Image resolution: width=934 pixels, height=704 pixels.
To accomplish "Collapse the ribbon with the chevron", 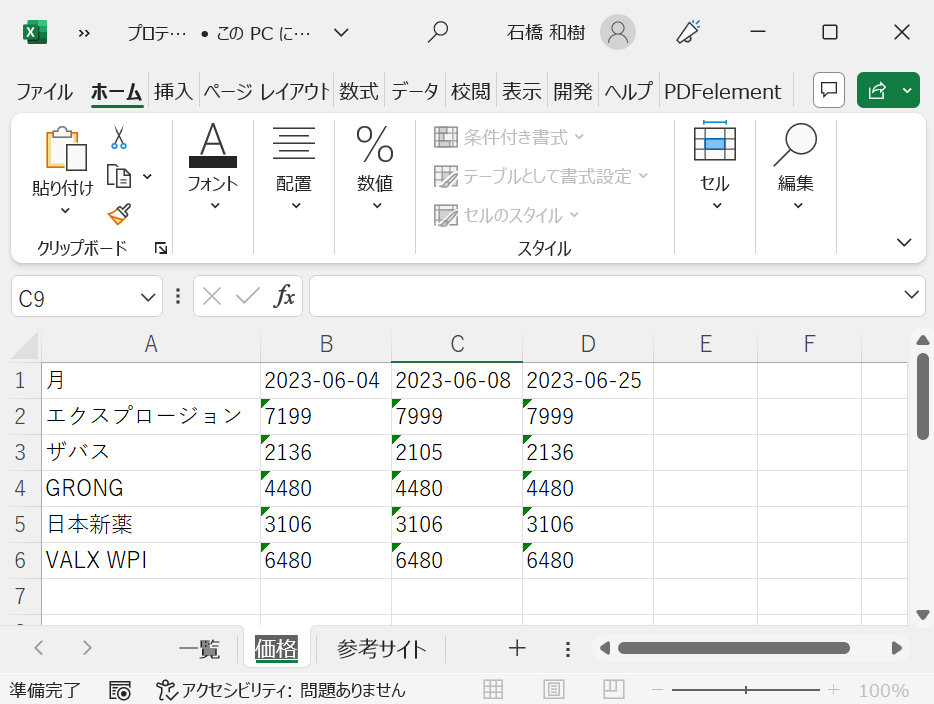I will point(904,242).
